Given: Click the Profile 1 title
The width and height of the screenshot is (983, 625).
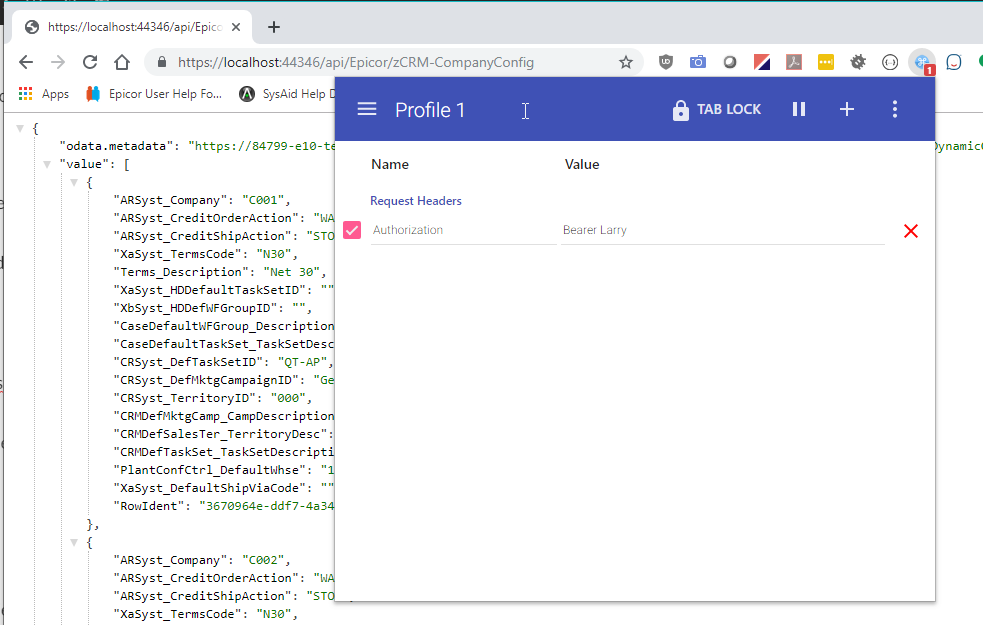Looking at the screenshot, I should pos(430,110).
